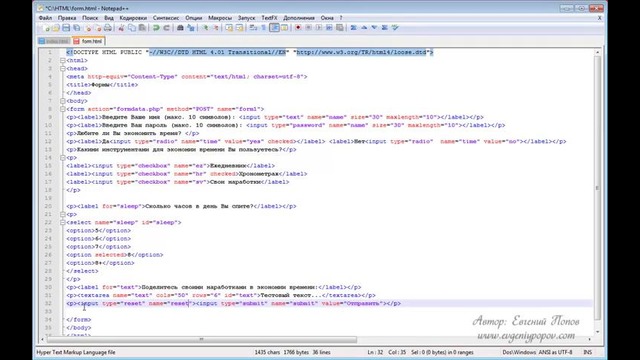Collapse the html fold on line 2
This screenshot has width=640, height=360.
click(x=63, y=60)
